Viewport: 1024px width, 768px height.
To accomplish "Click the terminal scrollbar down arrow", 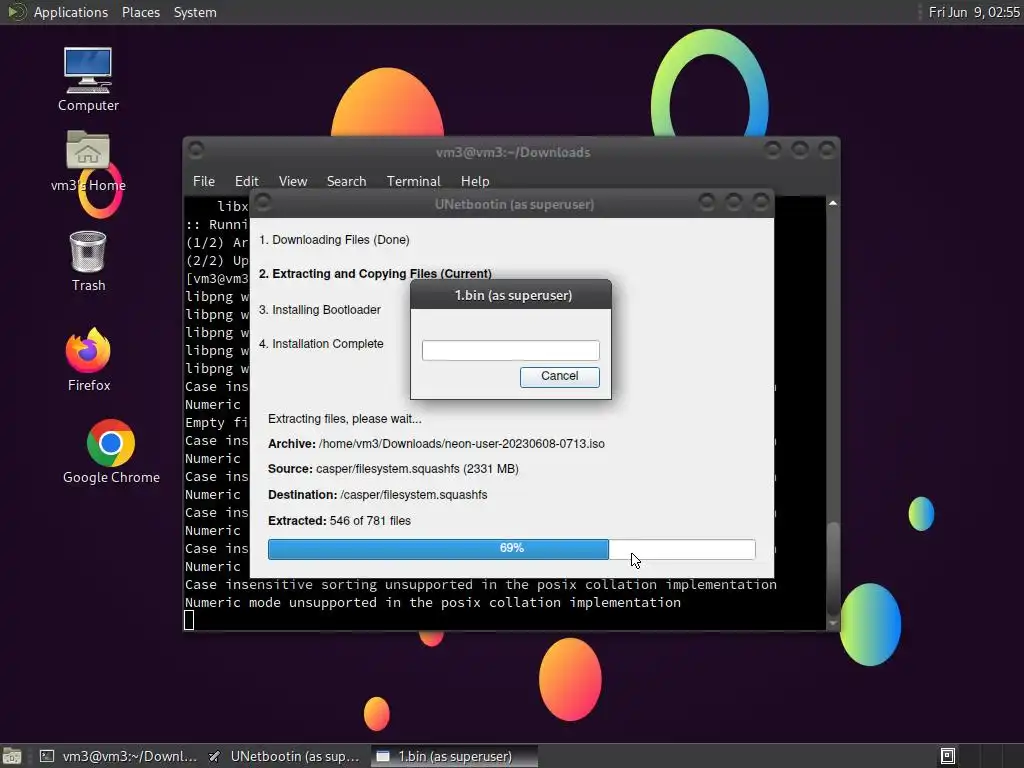I will pyautogui.click(x=833, y=624).
